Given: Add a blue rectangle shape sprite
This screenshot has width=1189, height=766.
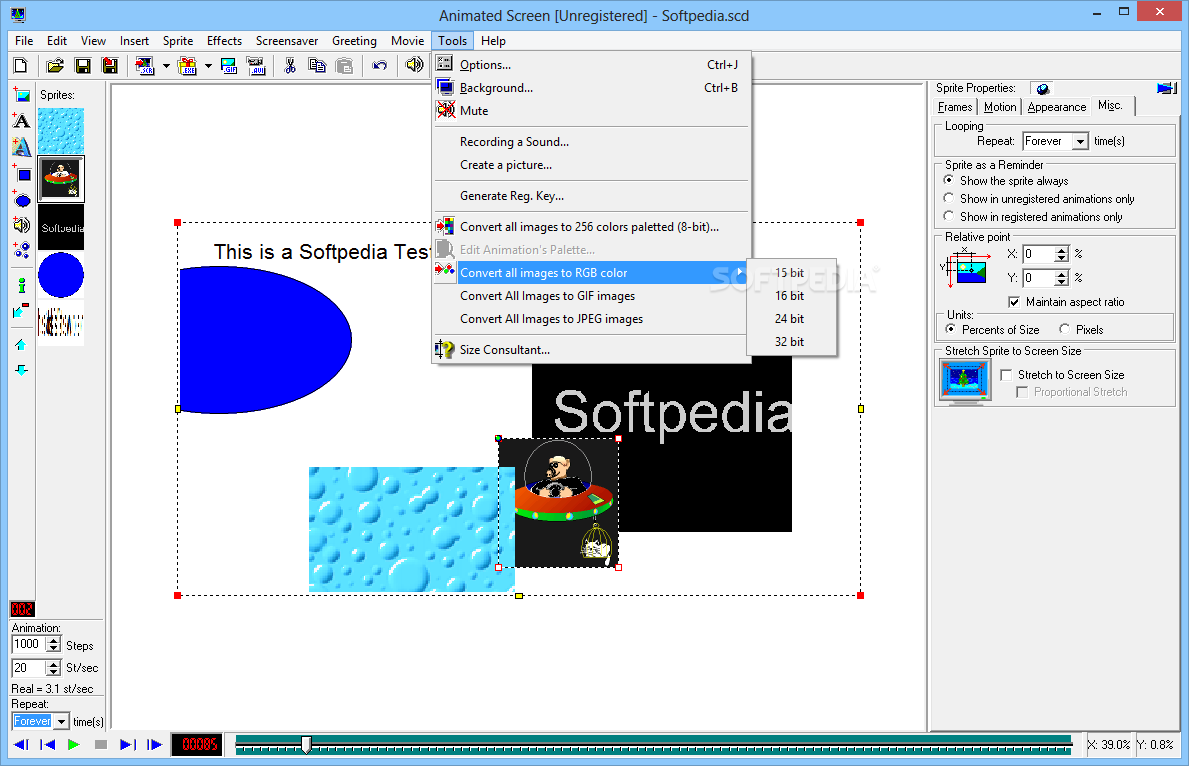Looking at the screenshot, I should 21,174.
